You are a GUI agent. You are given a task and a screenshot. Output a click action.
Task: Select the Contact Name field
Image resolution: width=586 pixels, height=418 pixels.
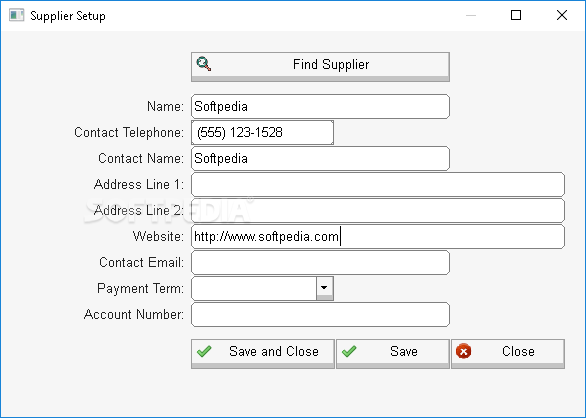point(320,159)
